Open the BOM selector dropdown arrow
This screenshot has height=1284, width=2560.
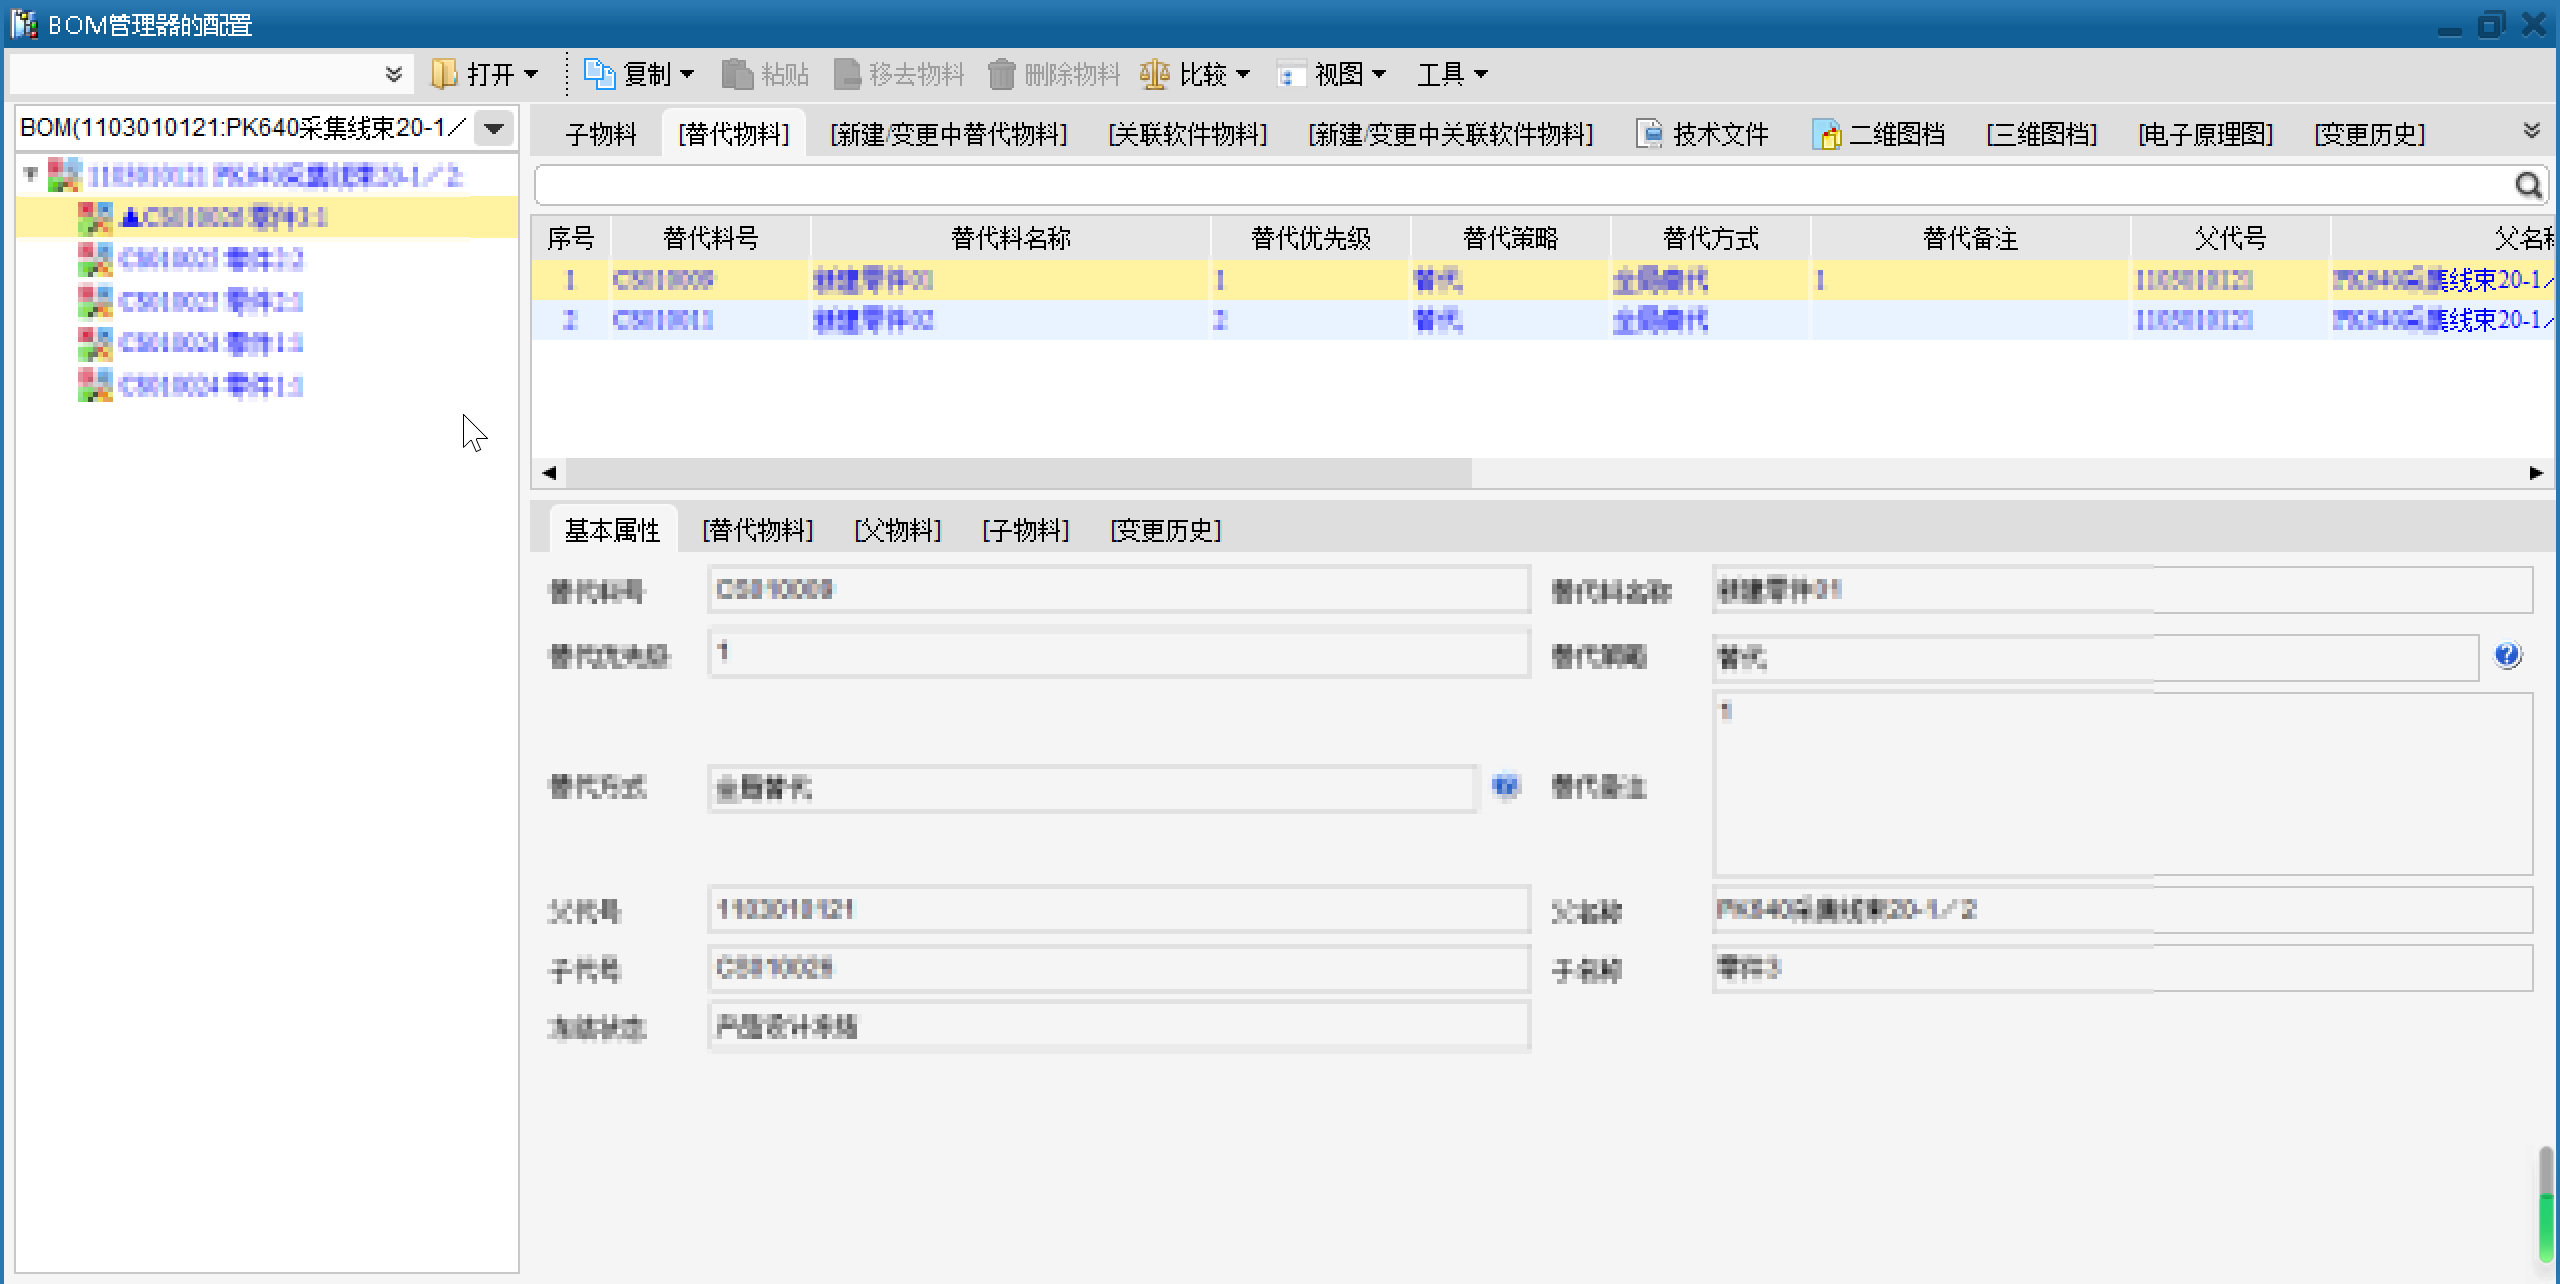pyautogui.click(x=494, y=129)
